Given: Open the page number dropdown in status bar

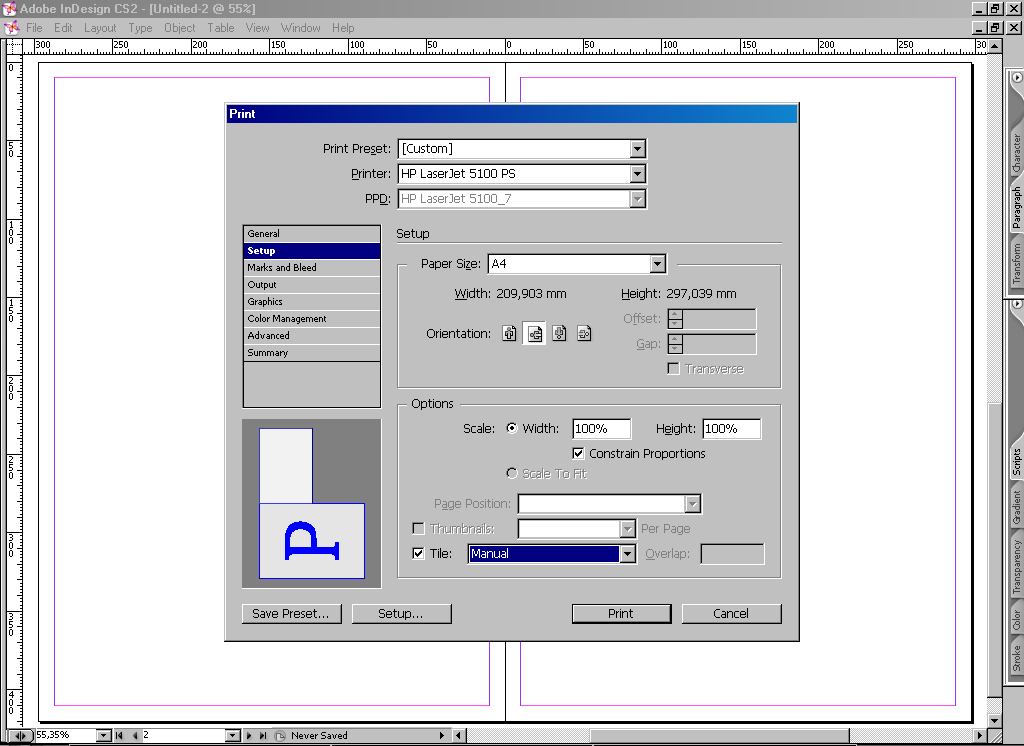Looking at the screenshot, I should pos(233,736).
